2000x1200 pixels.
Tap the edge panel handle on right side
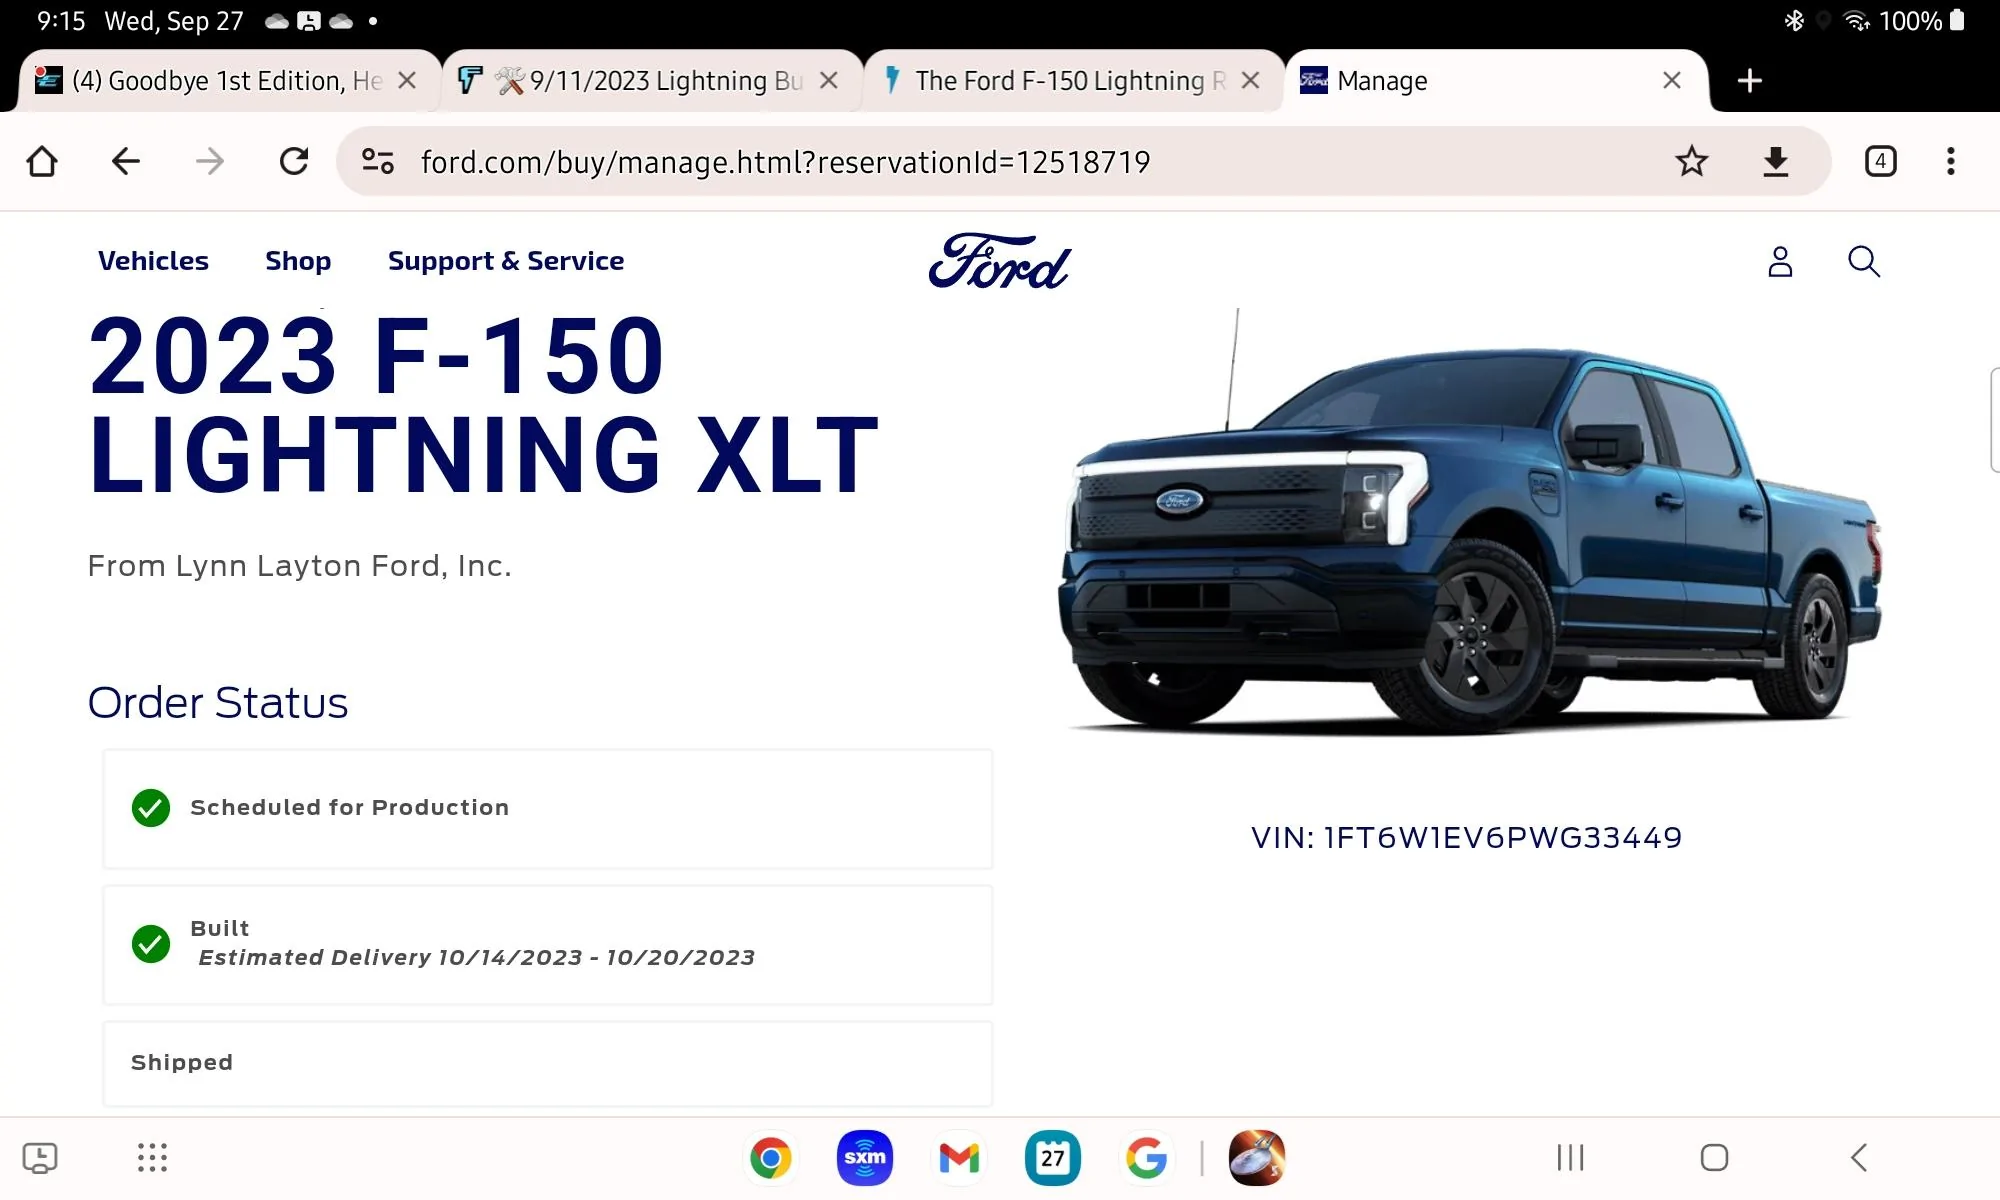(x=1994, y=420)
